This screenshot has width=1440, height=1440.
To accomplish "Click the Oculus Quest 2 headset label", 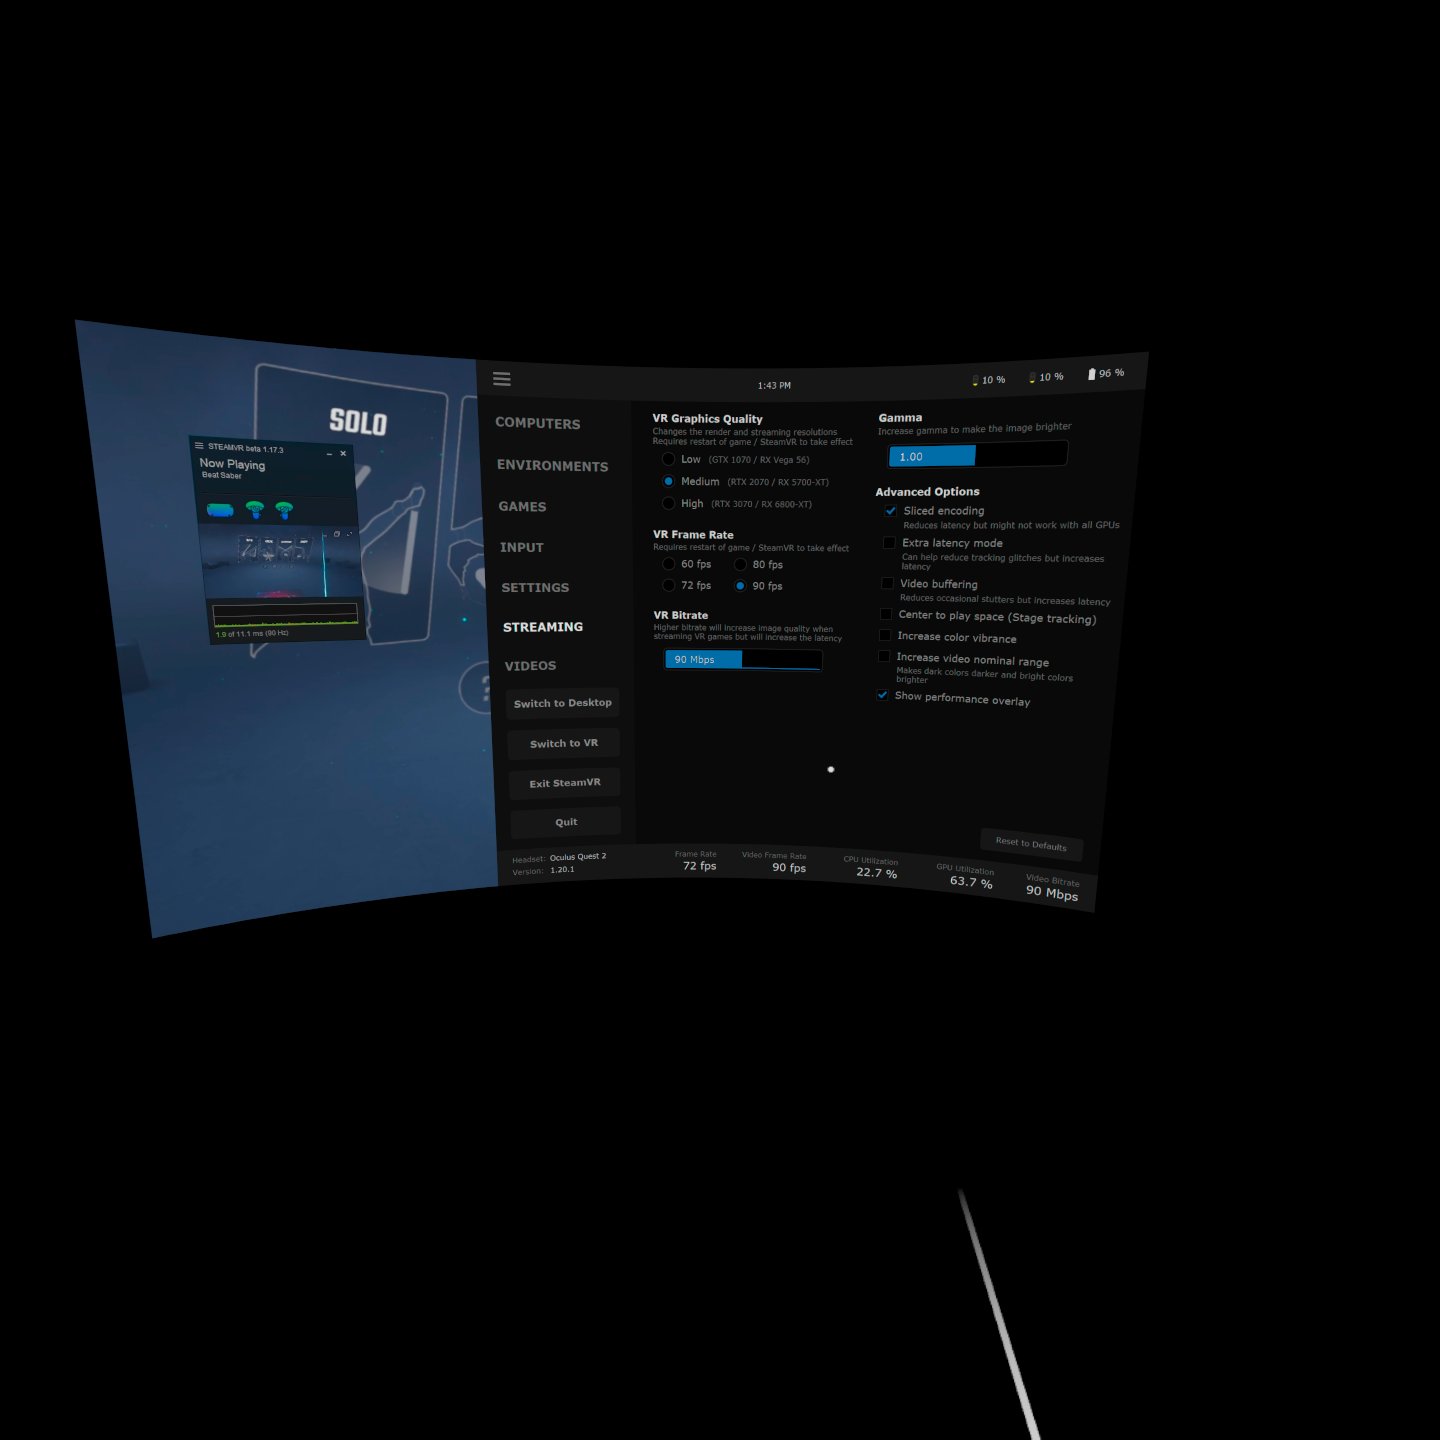I will (x=578, y=857).
